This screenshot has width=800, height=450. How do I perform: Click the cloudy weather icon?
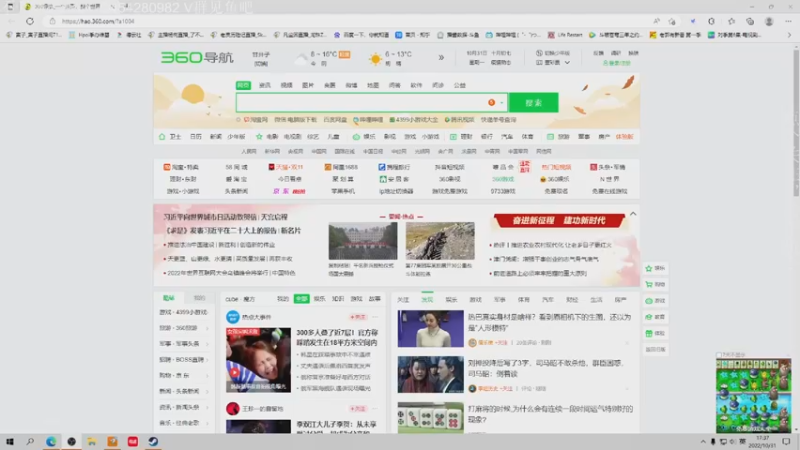[x=301, y=59]
